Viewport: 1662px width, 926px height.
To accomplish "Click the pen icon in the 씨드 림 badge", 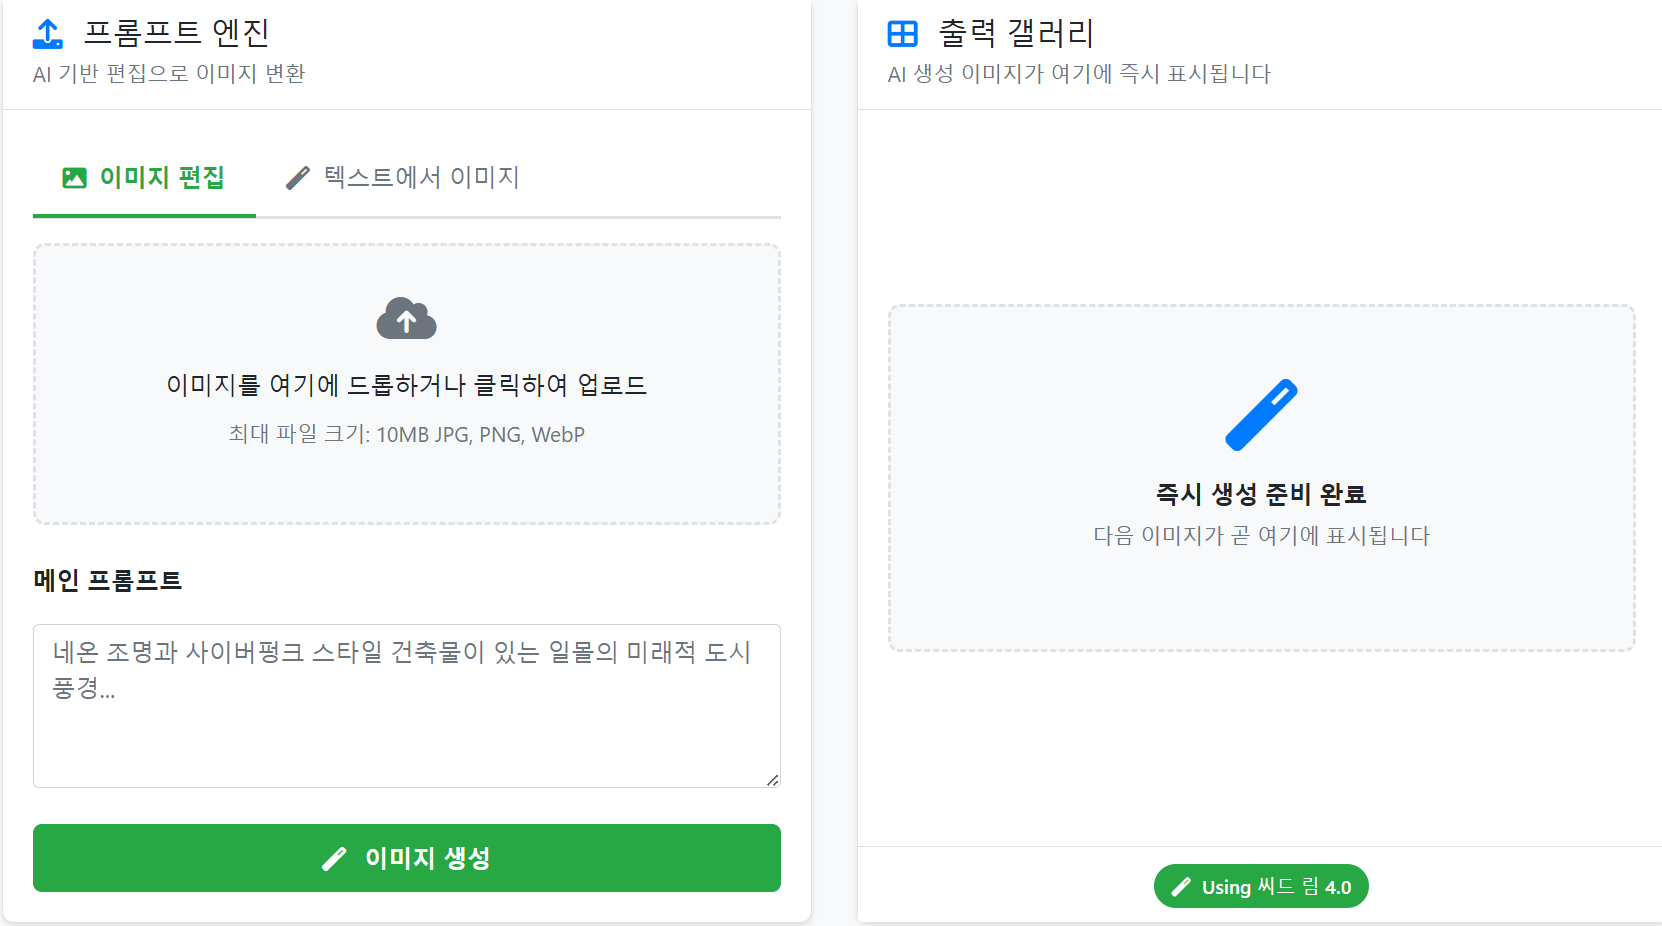I will (x=1183, y=886).
